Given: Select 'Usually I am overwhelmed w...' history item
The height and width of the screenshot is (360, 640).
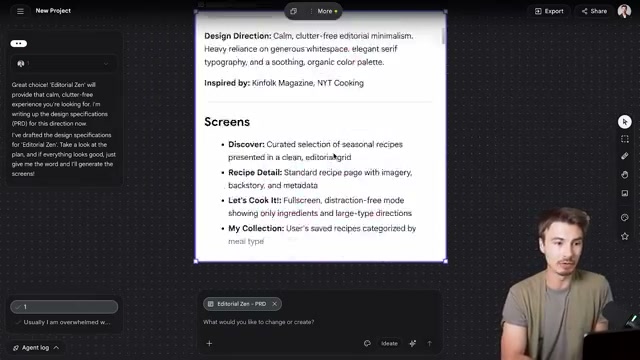Looking at the screenshot, I should [64, 322].
